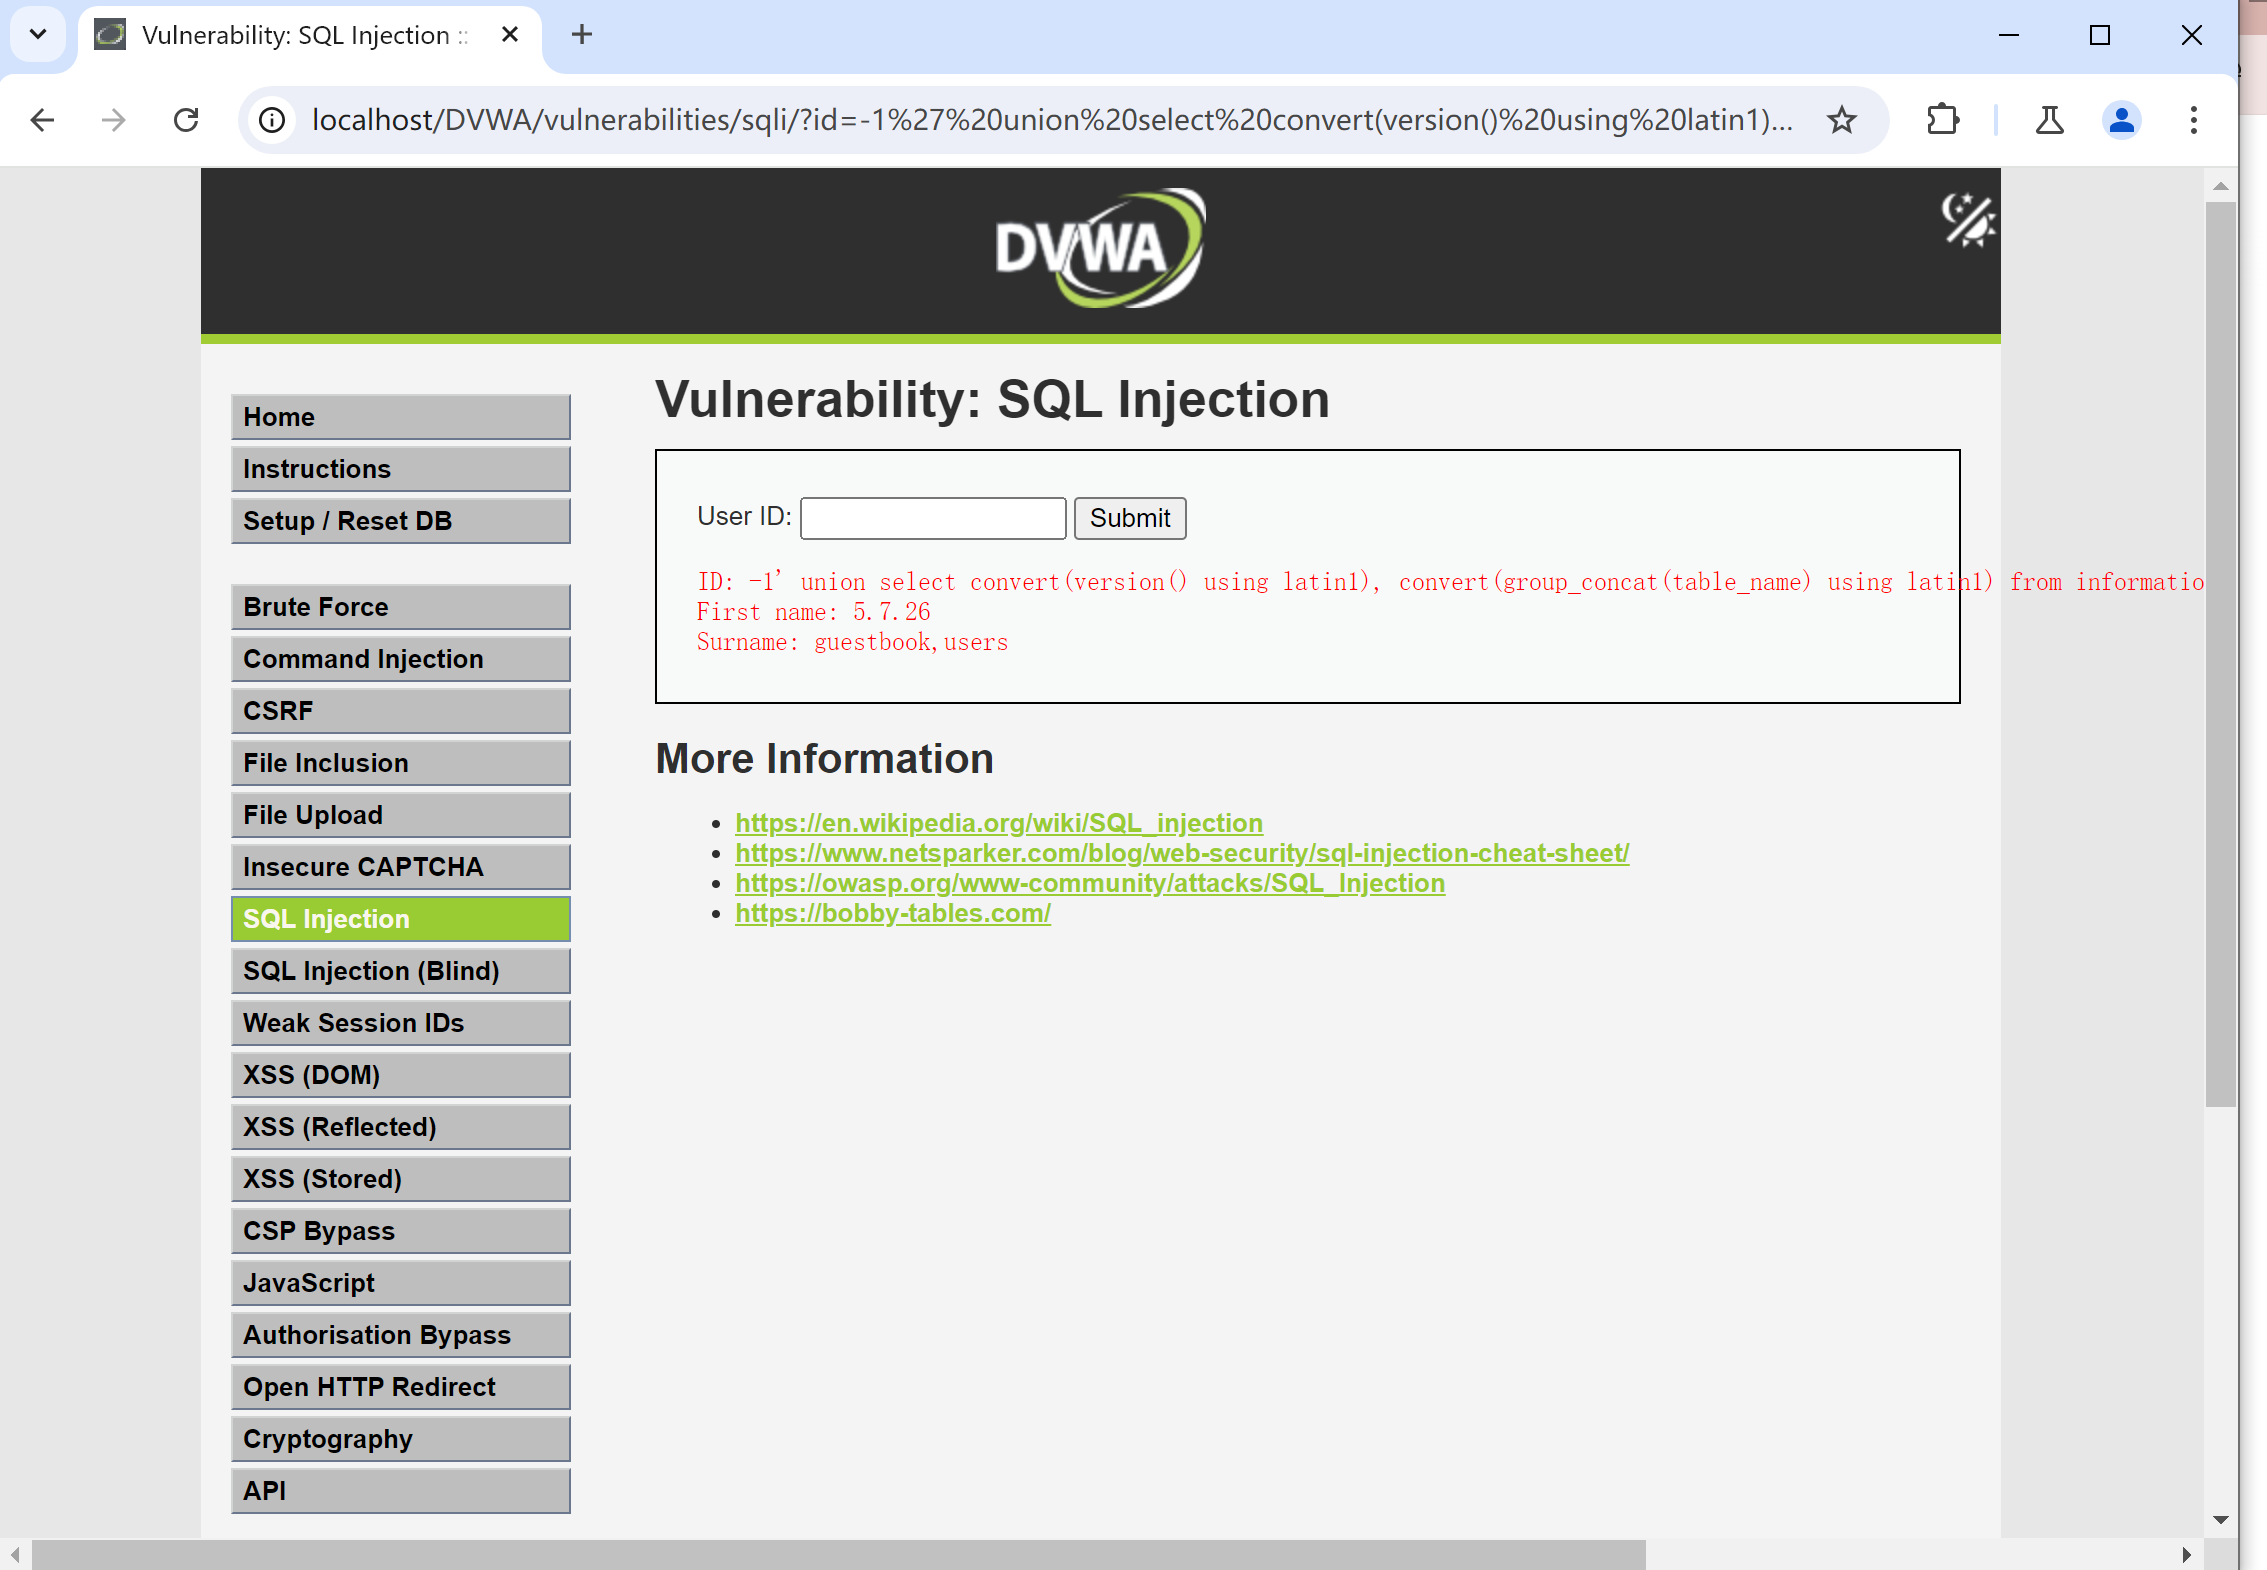Bookmark this page with star icon

1841,120
